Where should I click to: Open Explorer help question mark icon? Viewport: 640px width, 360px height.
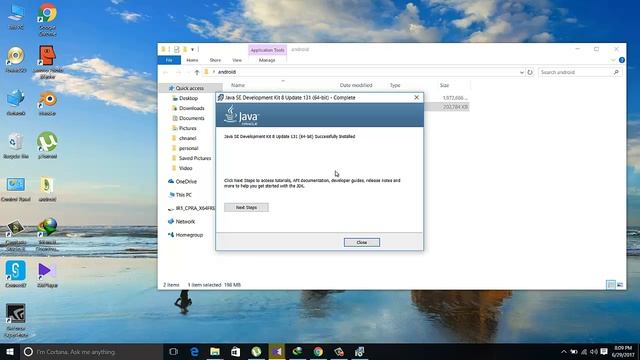(x=622, y=60)
